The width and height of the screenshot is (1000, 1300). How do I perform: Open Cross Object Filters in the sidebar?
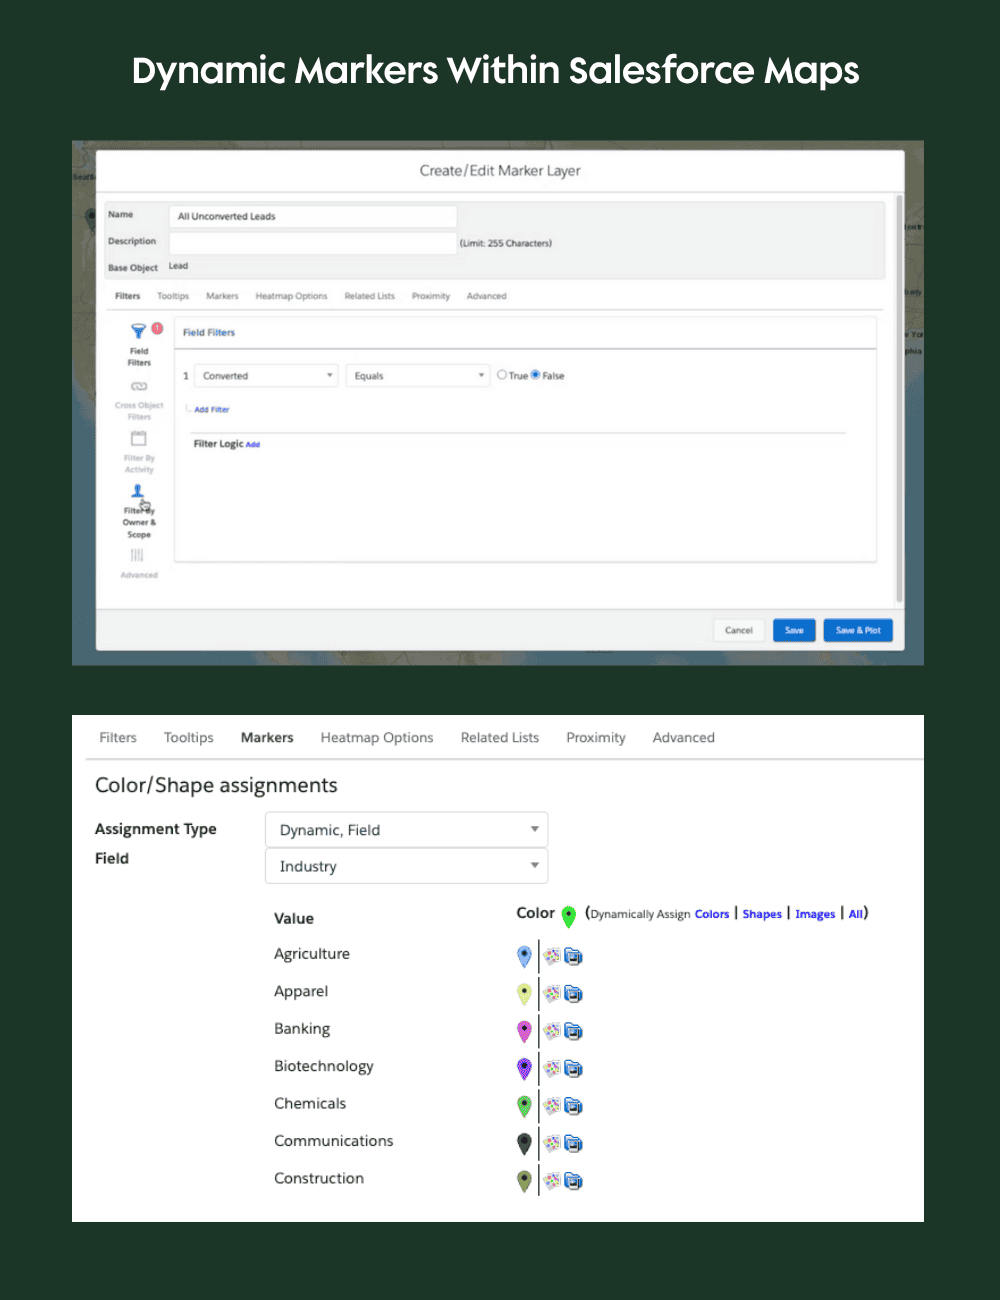(138, 386)
